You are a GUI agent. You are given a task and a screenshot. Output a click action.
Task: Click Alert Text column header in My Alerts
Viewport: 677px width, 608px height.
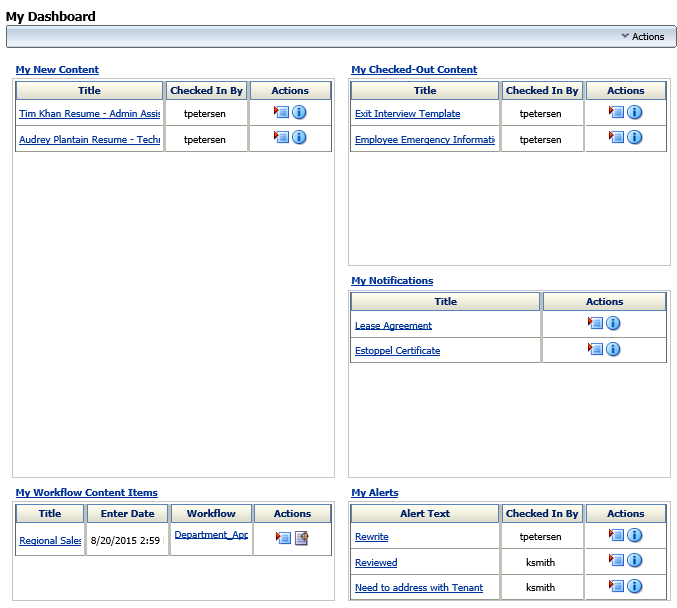[425, 513]
